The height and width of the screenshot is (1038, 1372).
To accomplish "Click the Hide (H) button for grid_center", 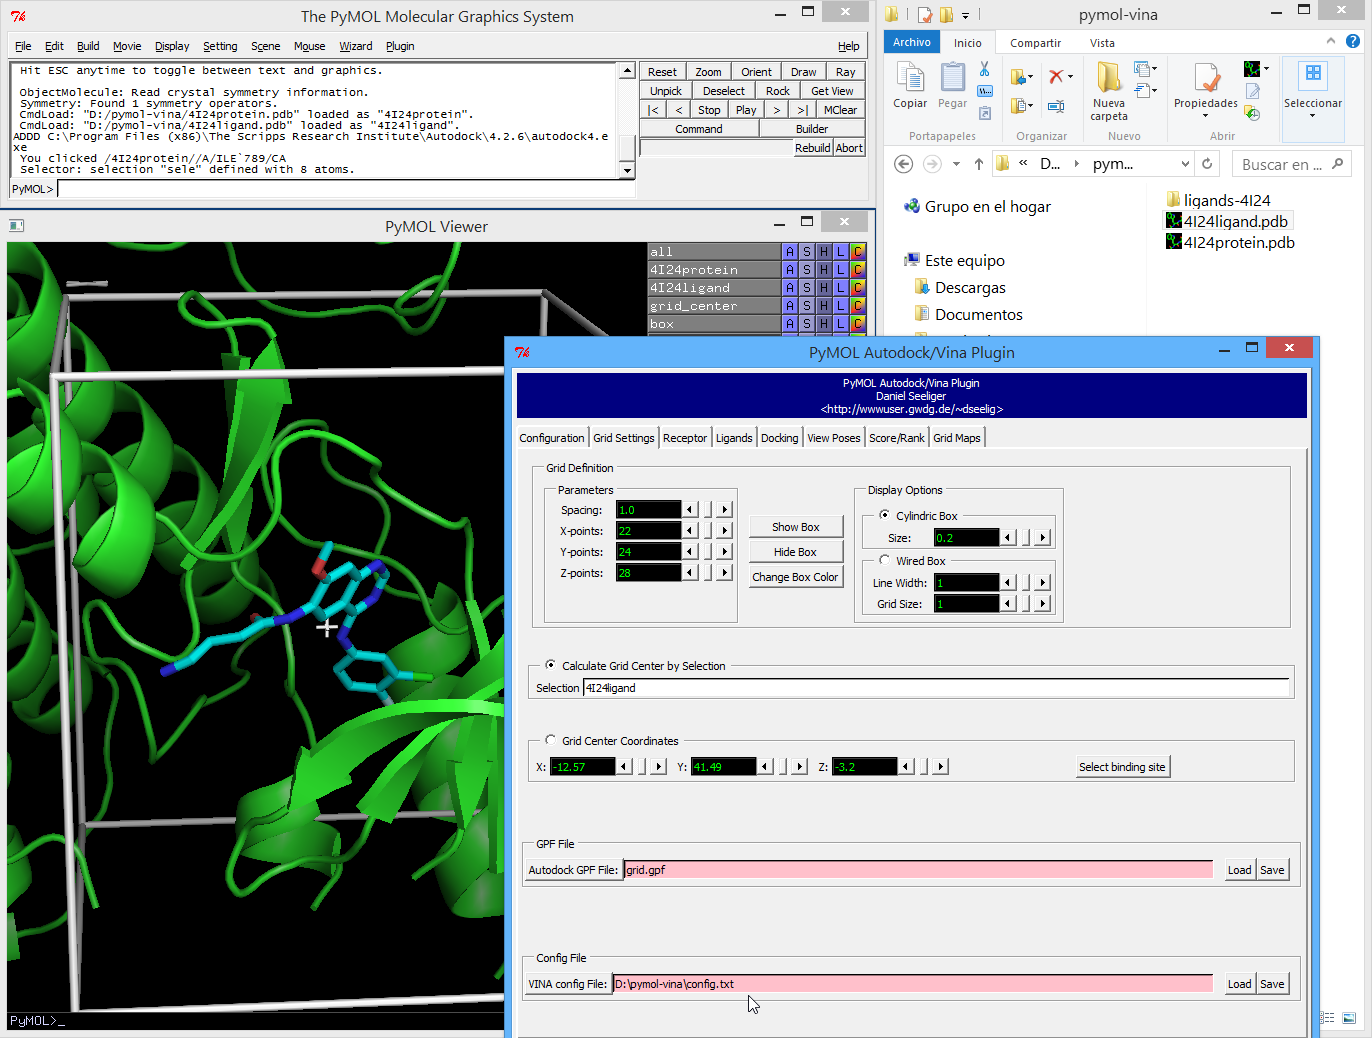I will tap(824, 306).
